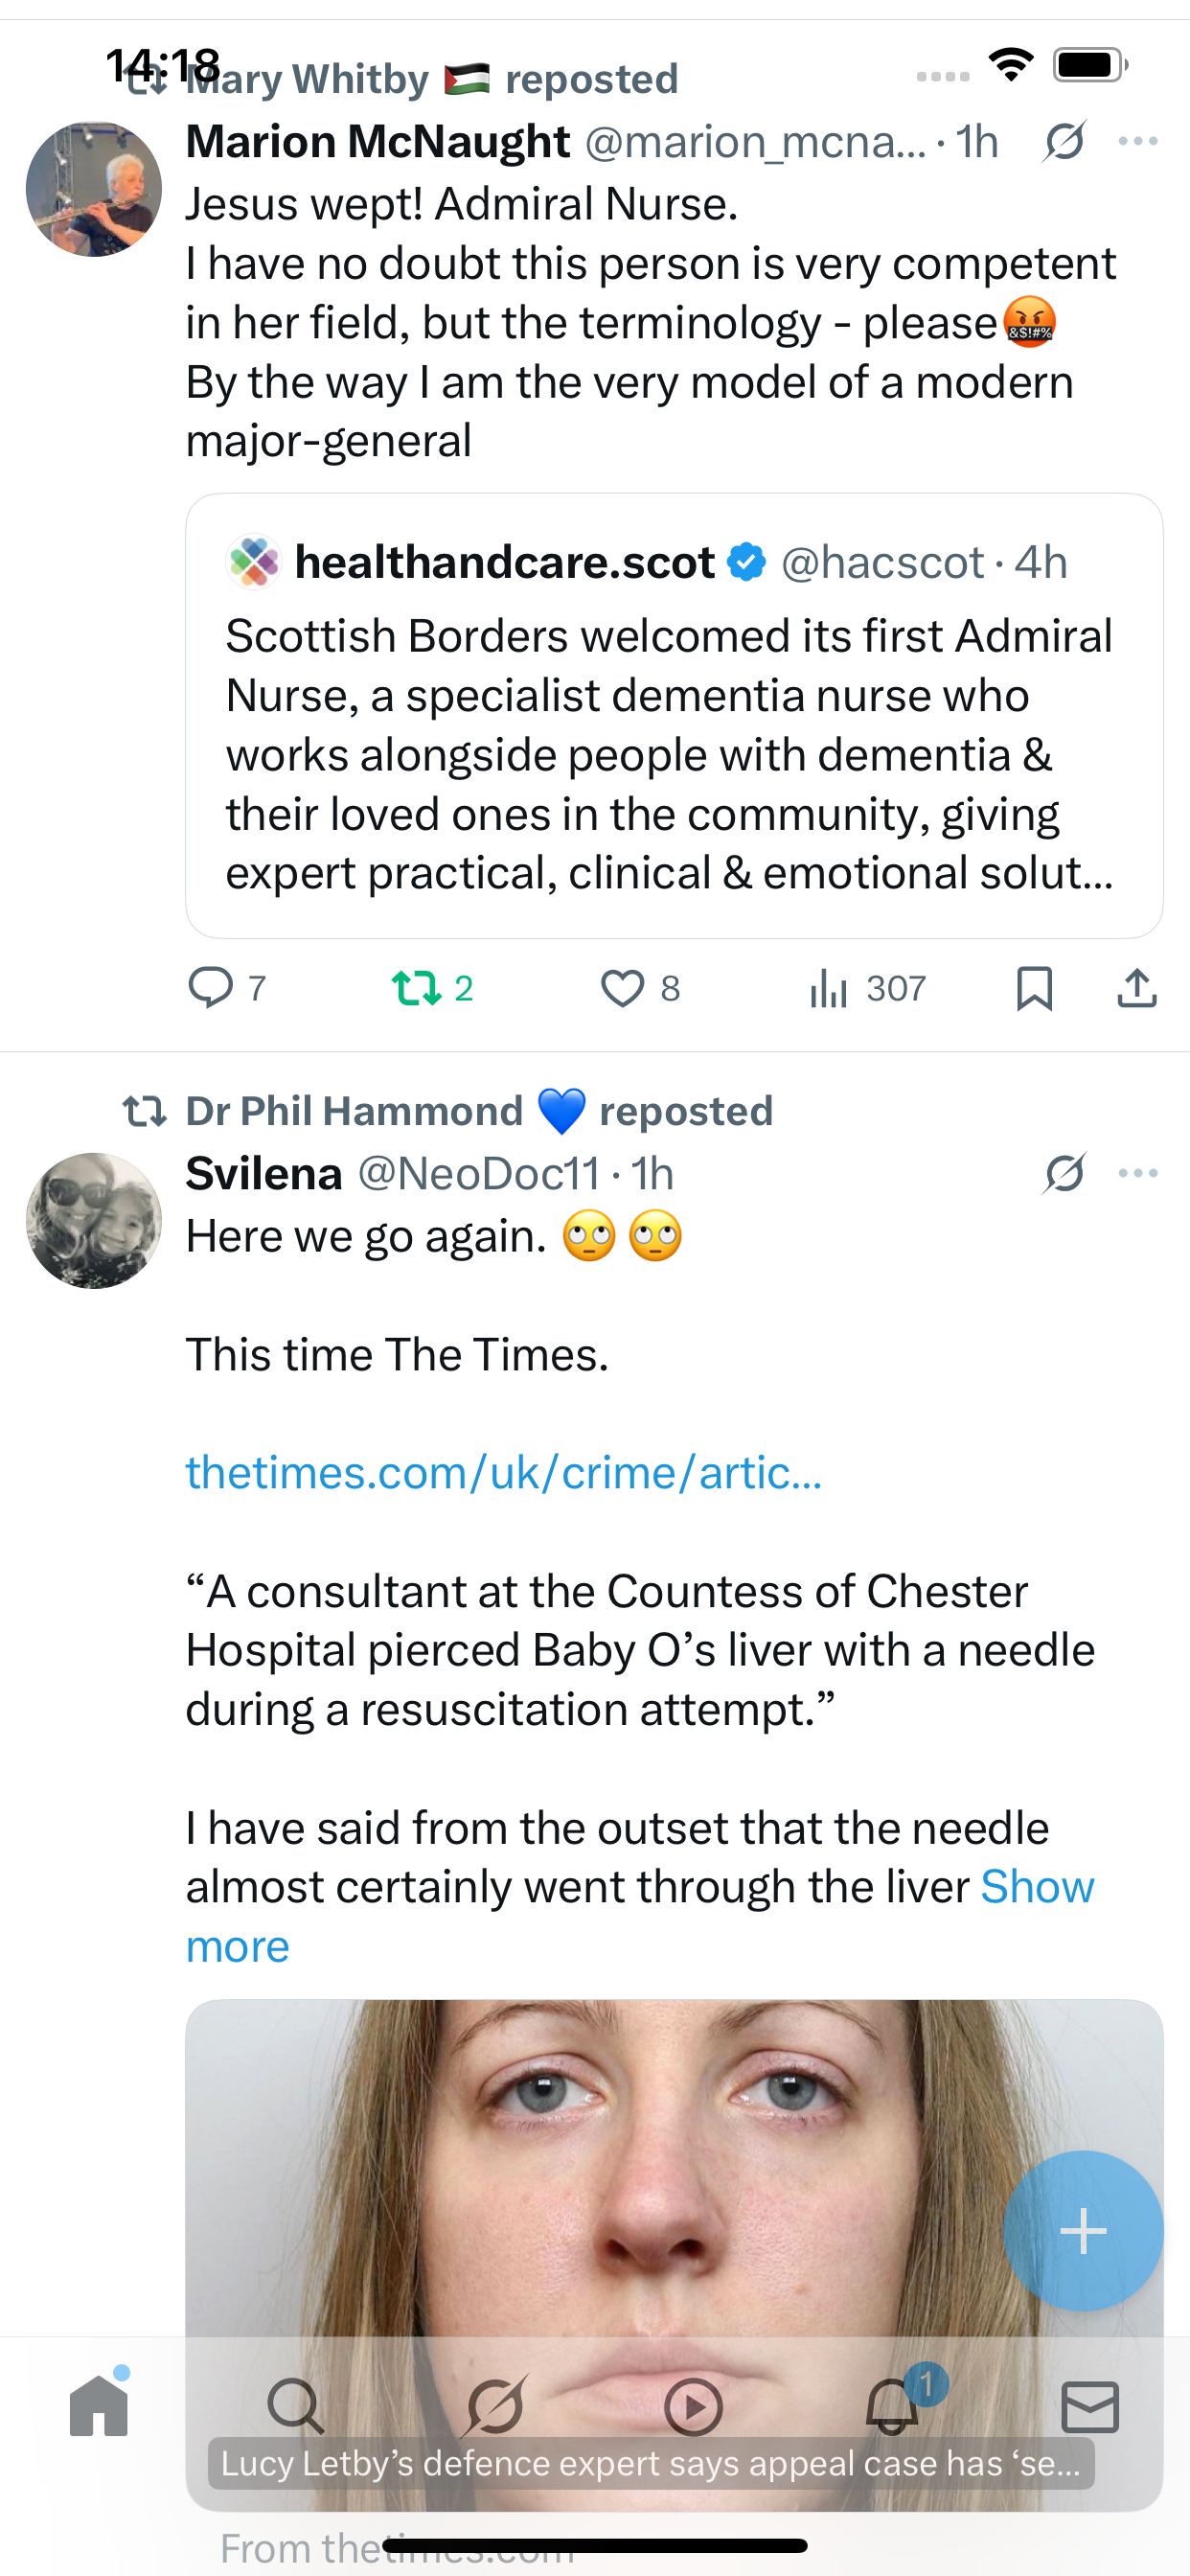Tap Grok icon on Svilena's post
This screenshot has height=2576, width=1190.
pyautogui.click(x=1064, y=1173)
